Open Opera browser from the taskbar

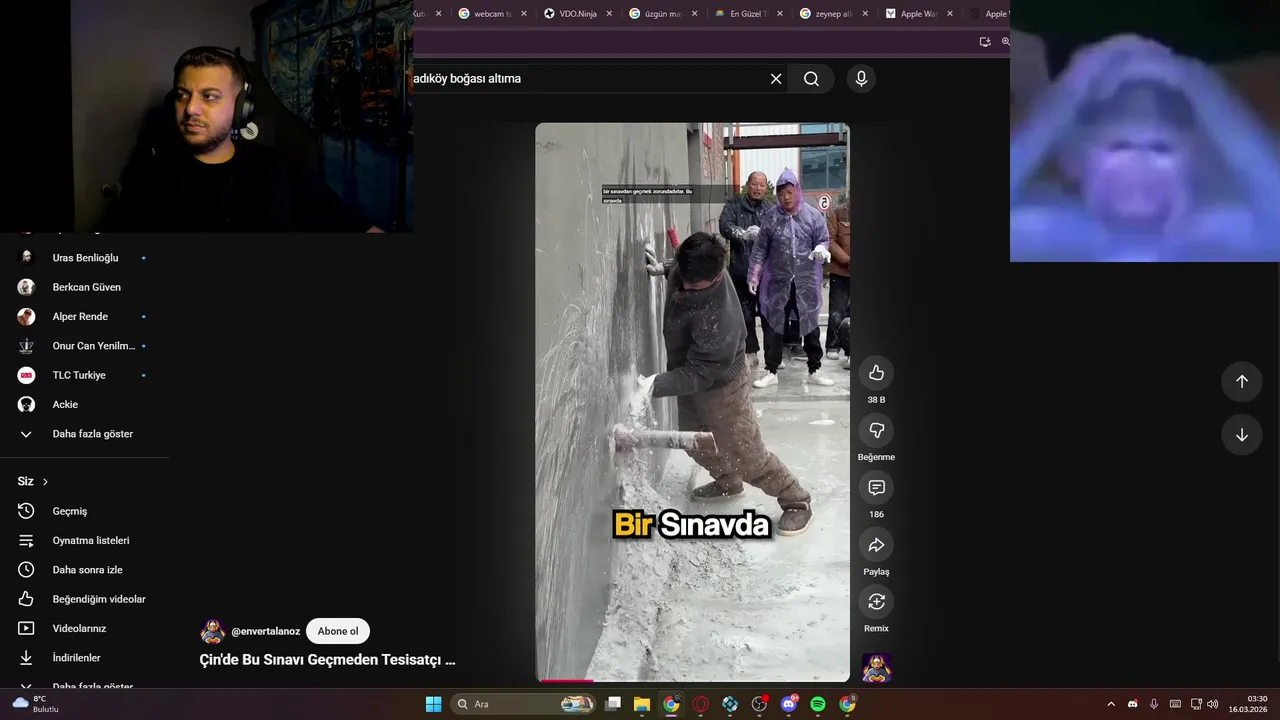701,704
